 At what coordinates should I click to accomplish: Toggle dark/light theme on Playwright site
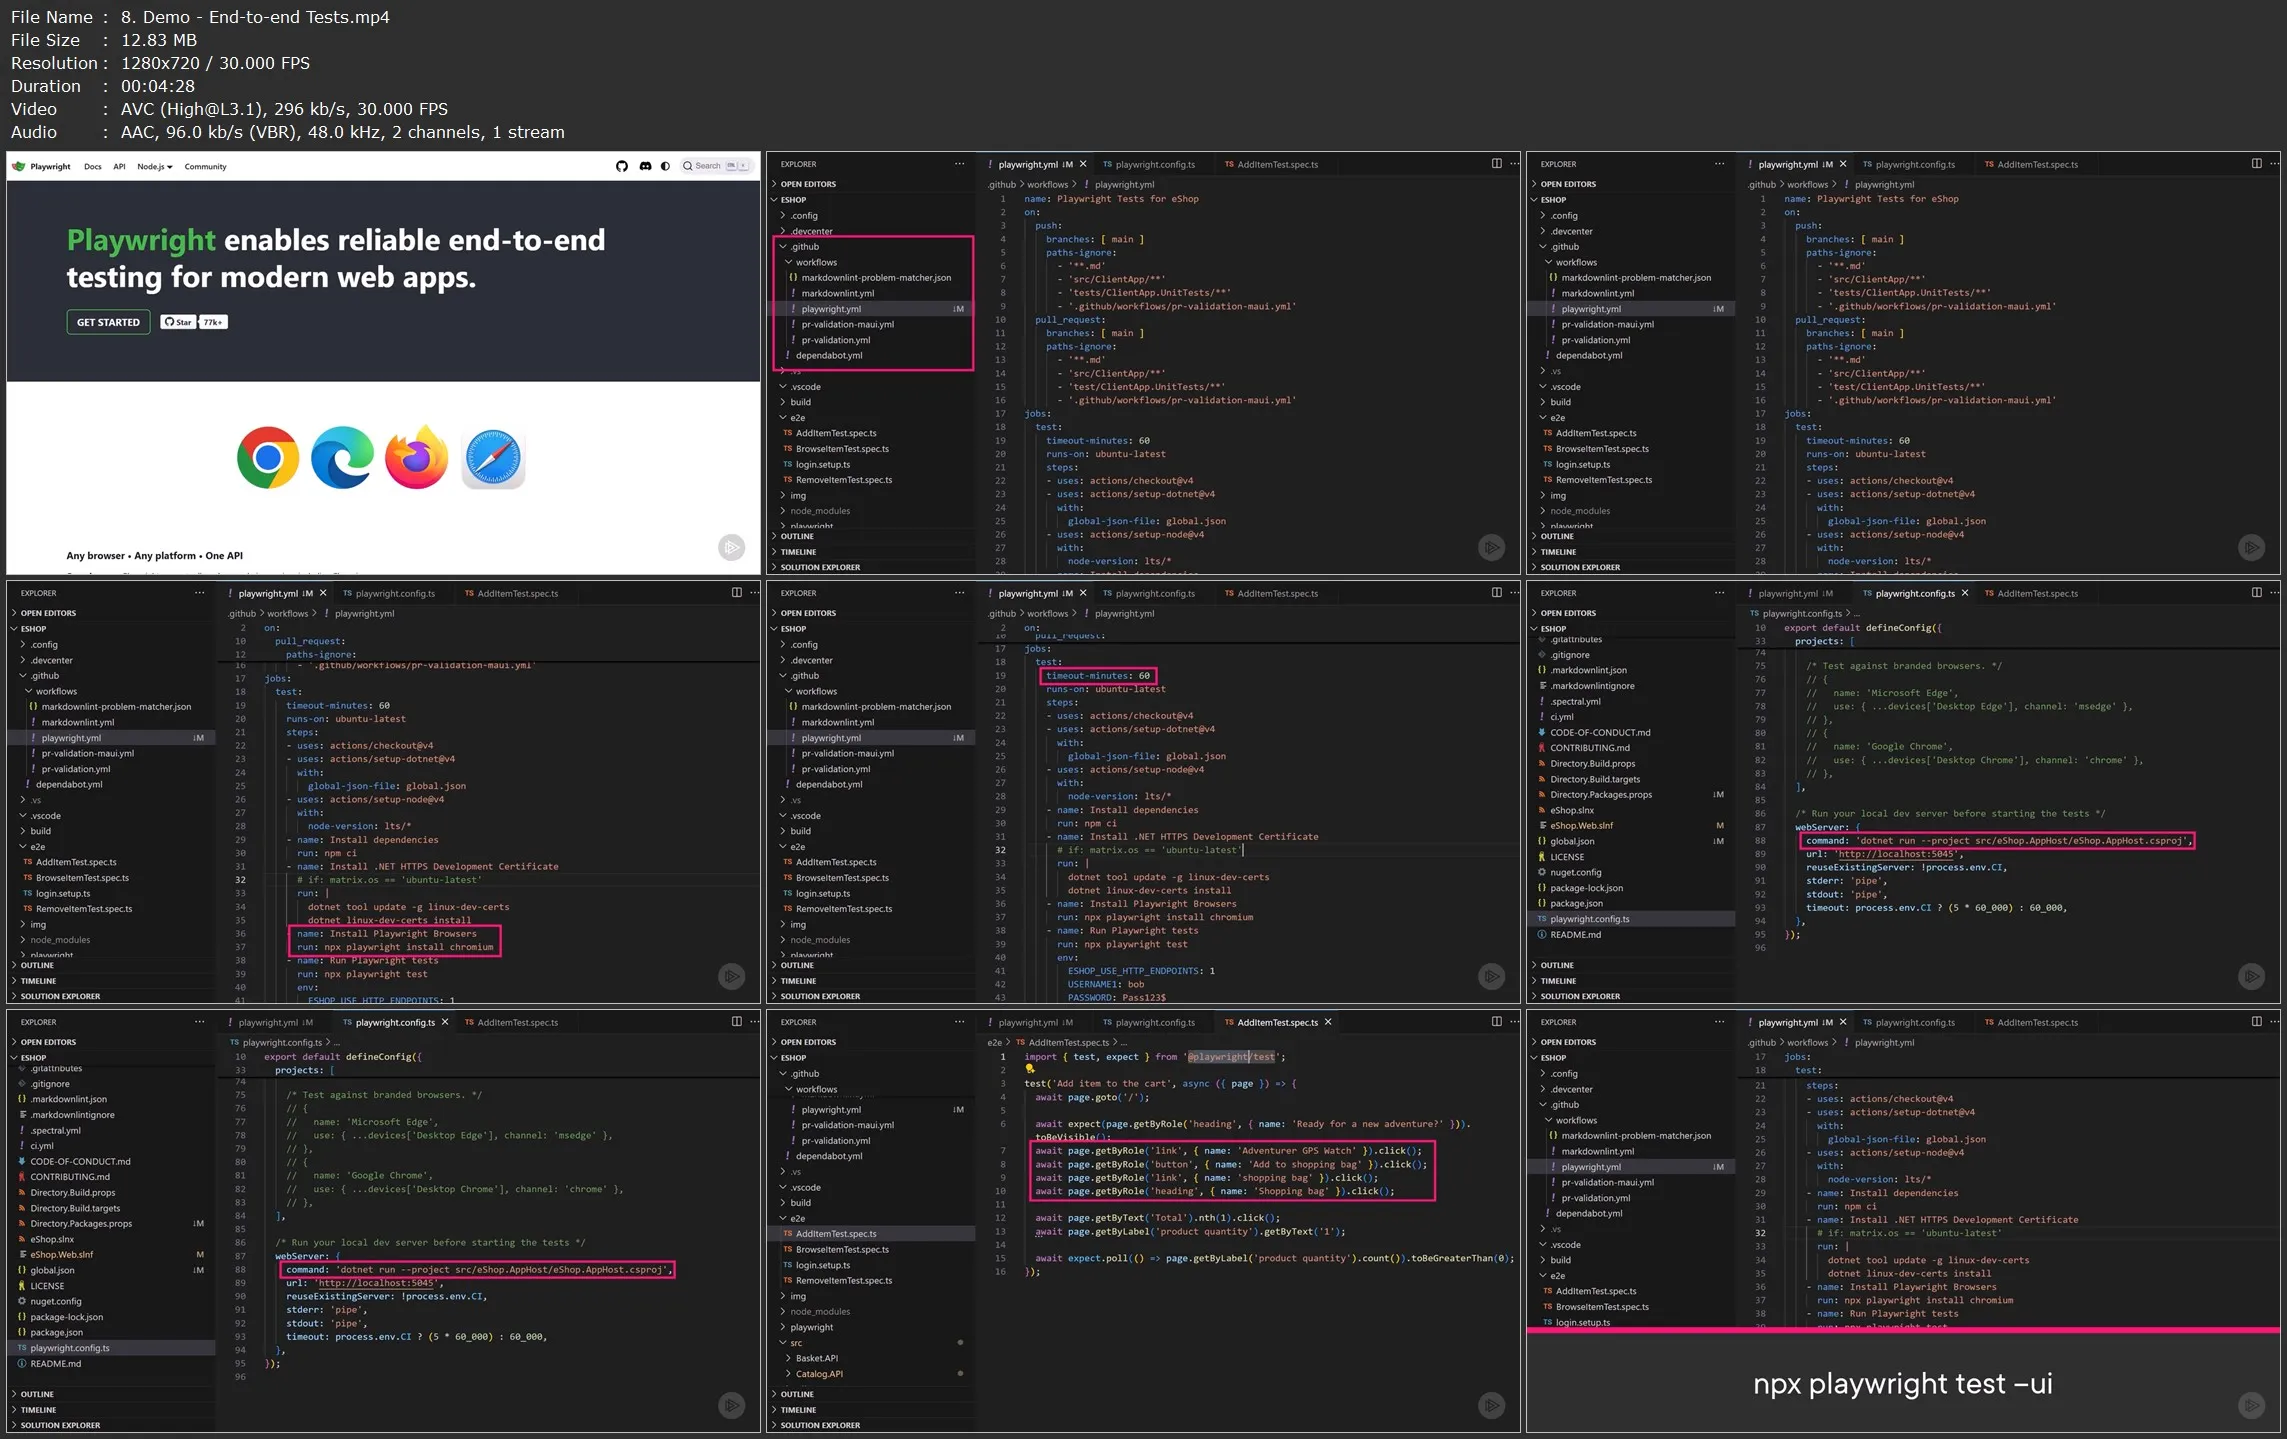point(666,166)
